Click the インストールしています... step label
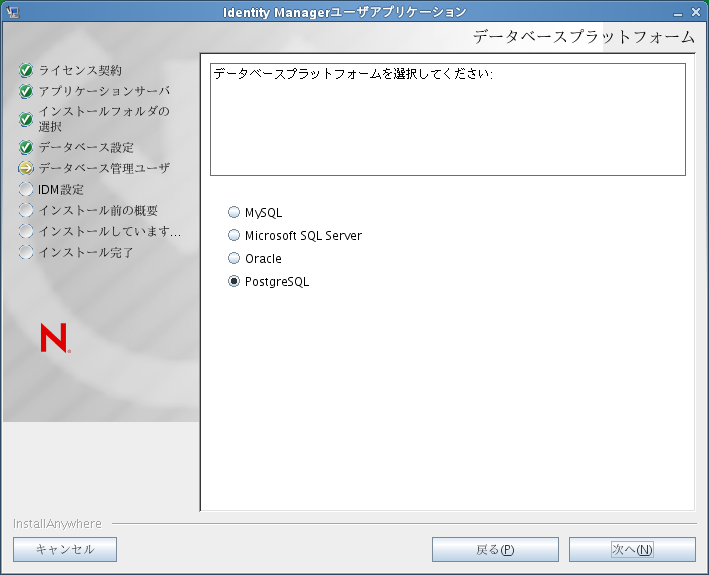Image resolution: width=709 pixels, height=575 pixels. [x=110, y=231]
